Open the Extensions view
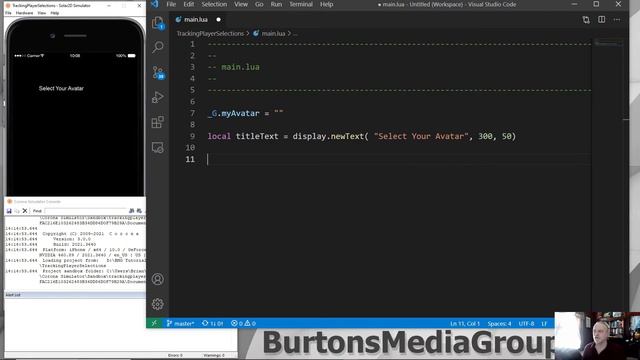Screen dimensions: 640x360 (158, 122)
